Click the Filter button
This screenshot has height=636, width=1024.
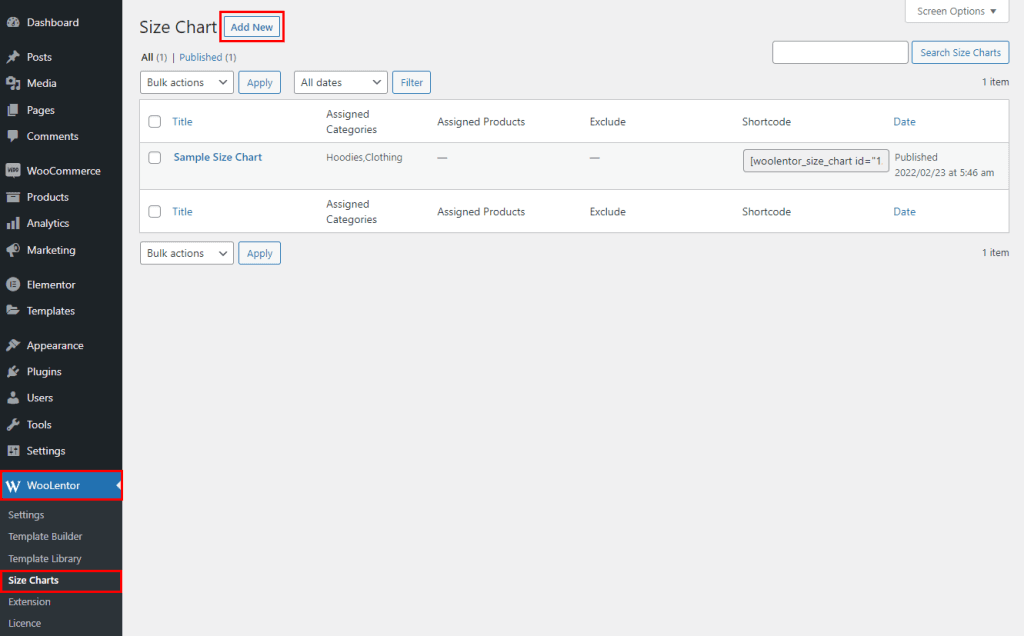411,82
